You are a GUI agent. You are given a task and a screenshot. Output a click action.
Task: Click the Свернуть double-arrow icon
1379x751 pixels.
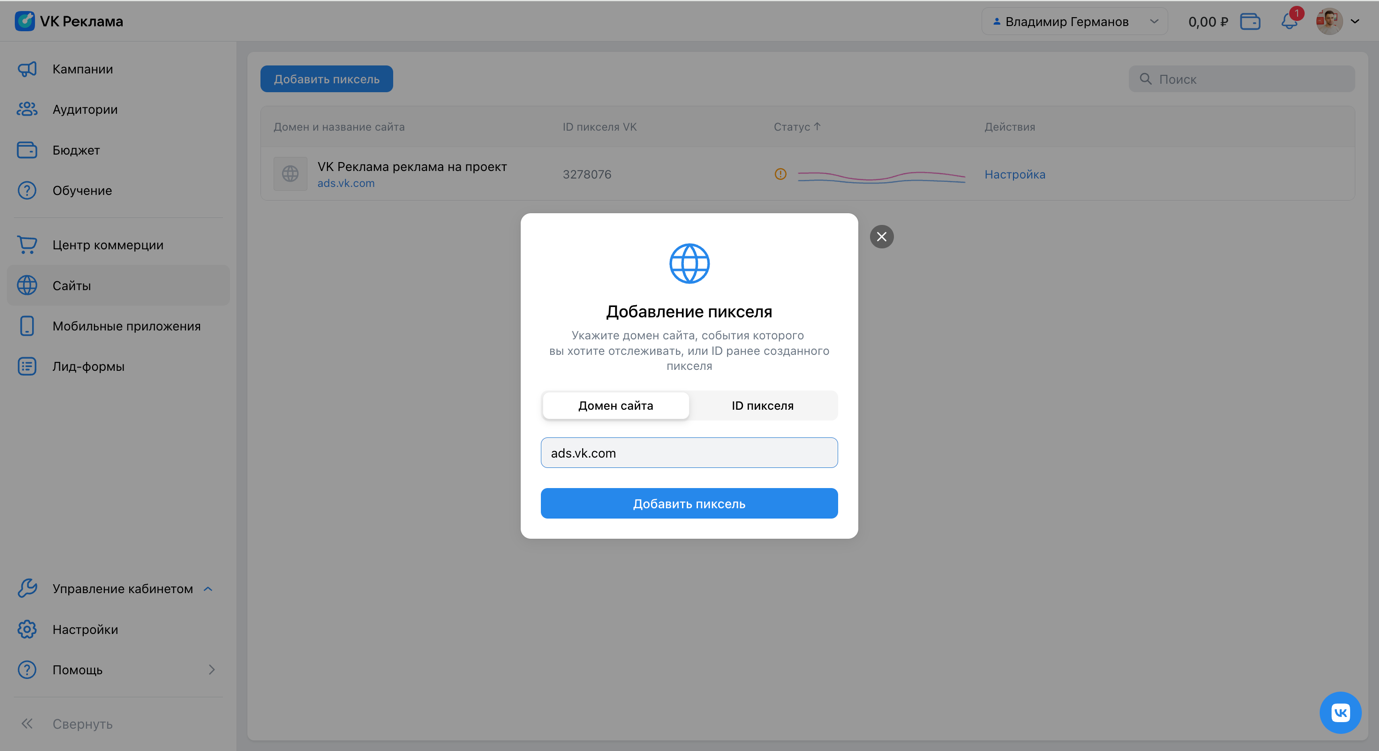[27, 724]
